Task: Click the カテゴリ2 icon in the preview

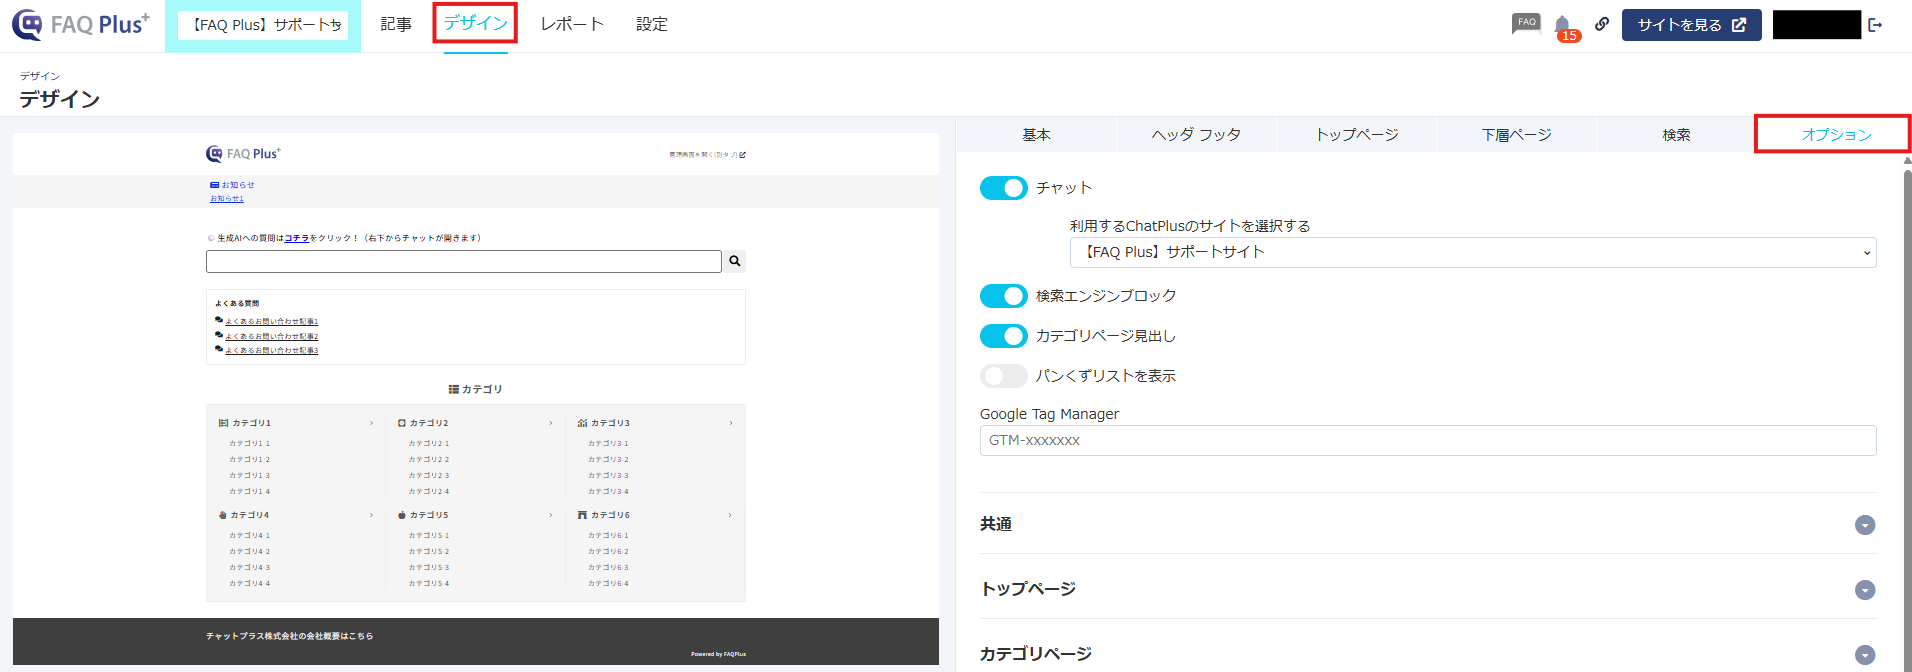Action: point(402,423)
